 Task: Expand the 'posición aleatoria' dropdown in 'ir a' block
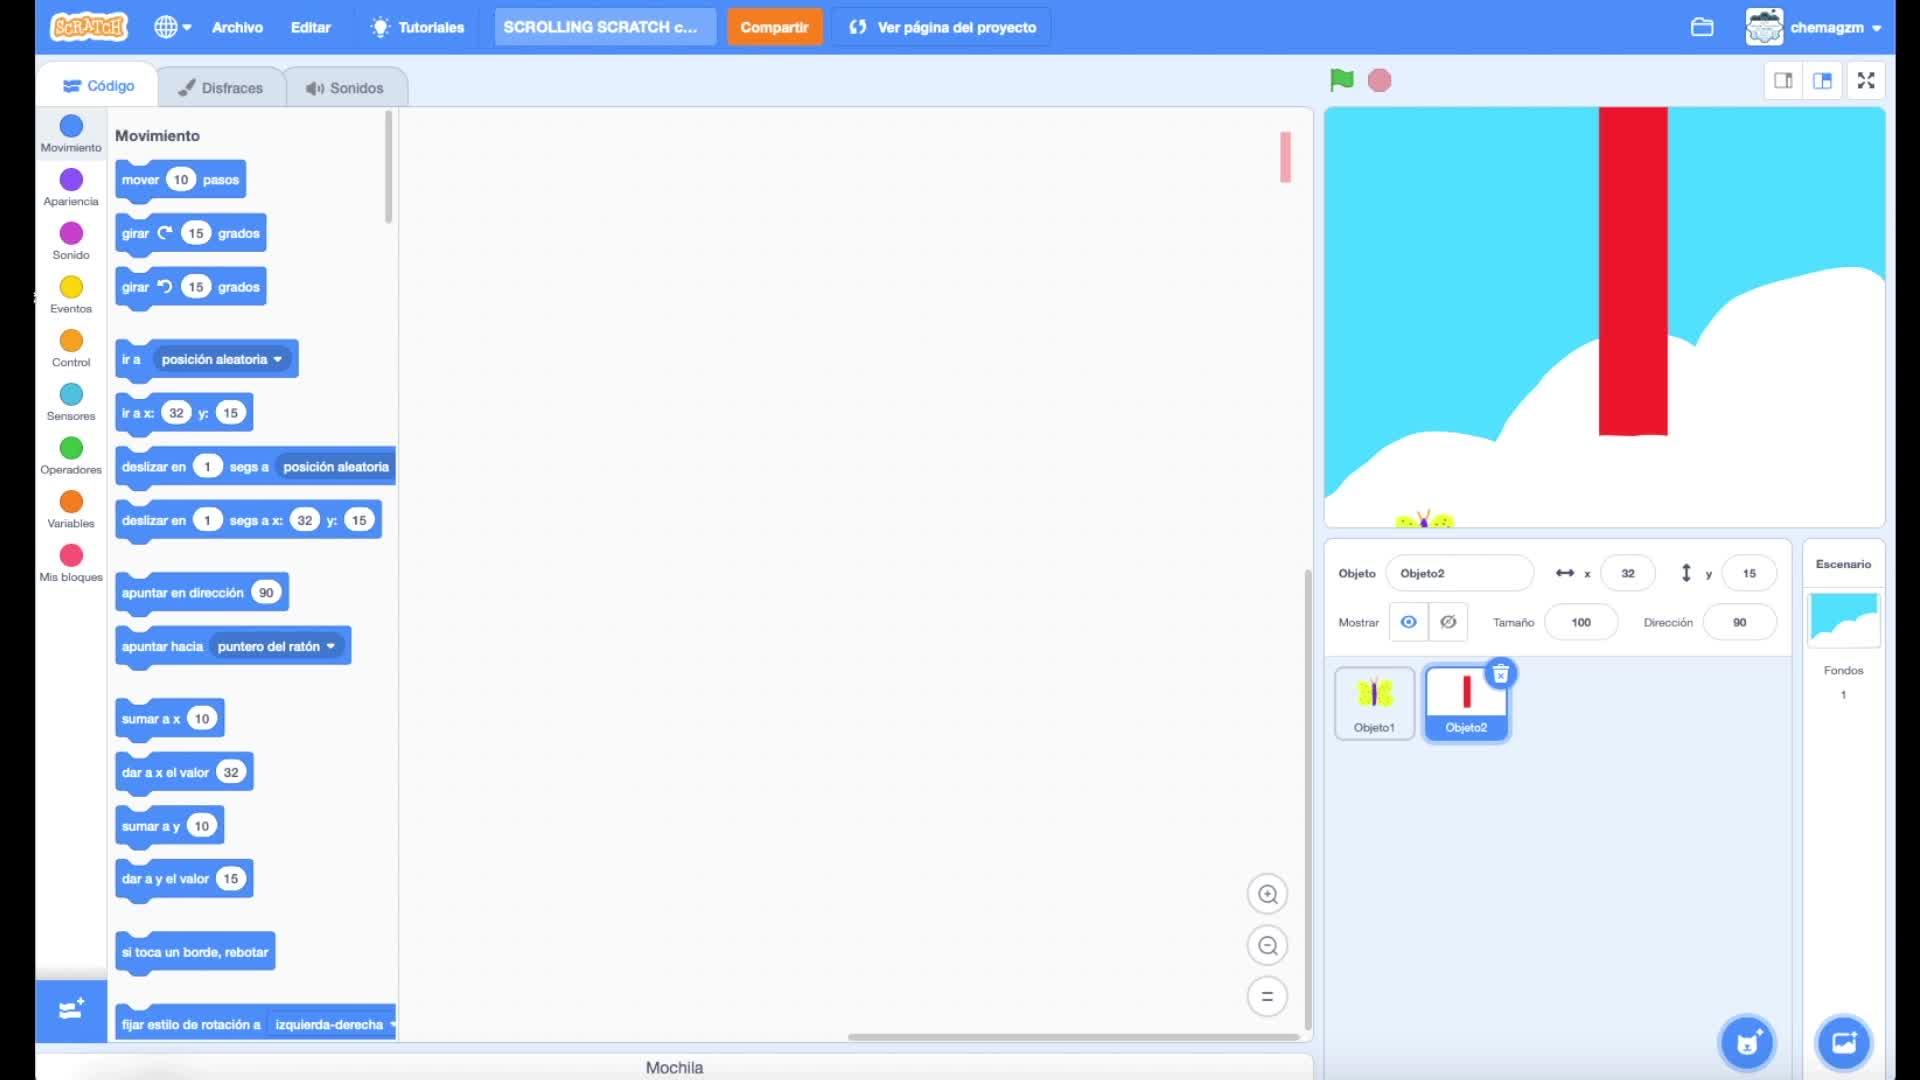tap(277, 359)
